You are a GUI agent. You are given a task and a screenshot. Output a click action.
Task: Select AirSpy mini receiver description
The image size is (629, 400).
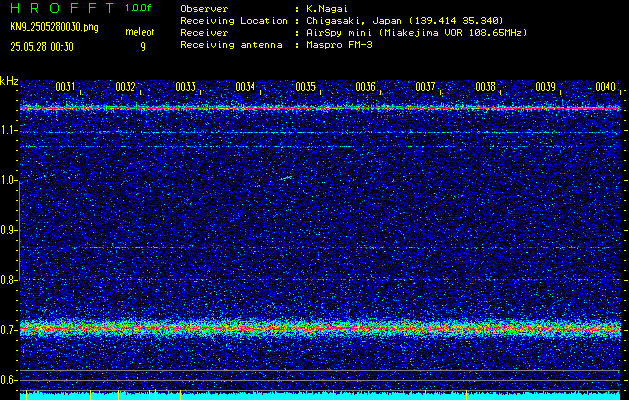[x=417, y=33]
